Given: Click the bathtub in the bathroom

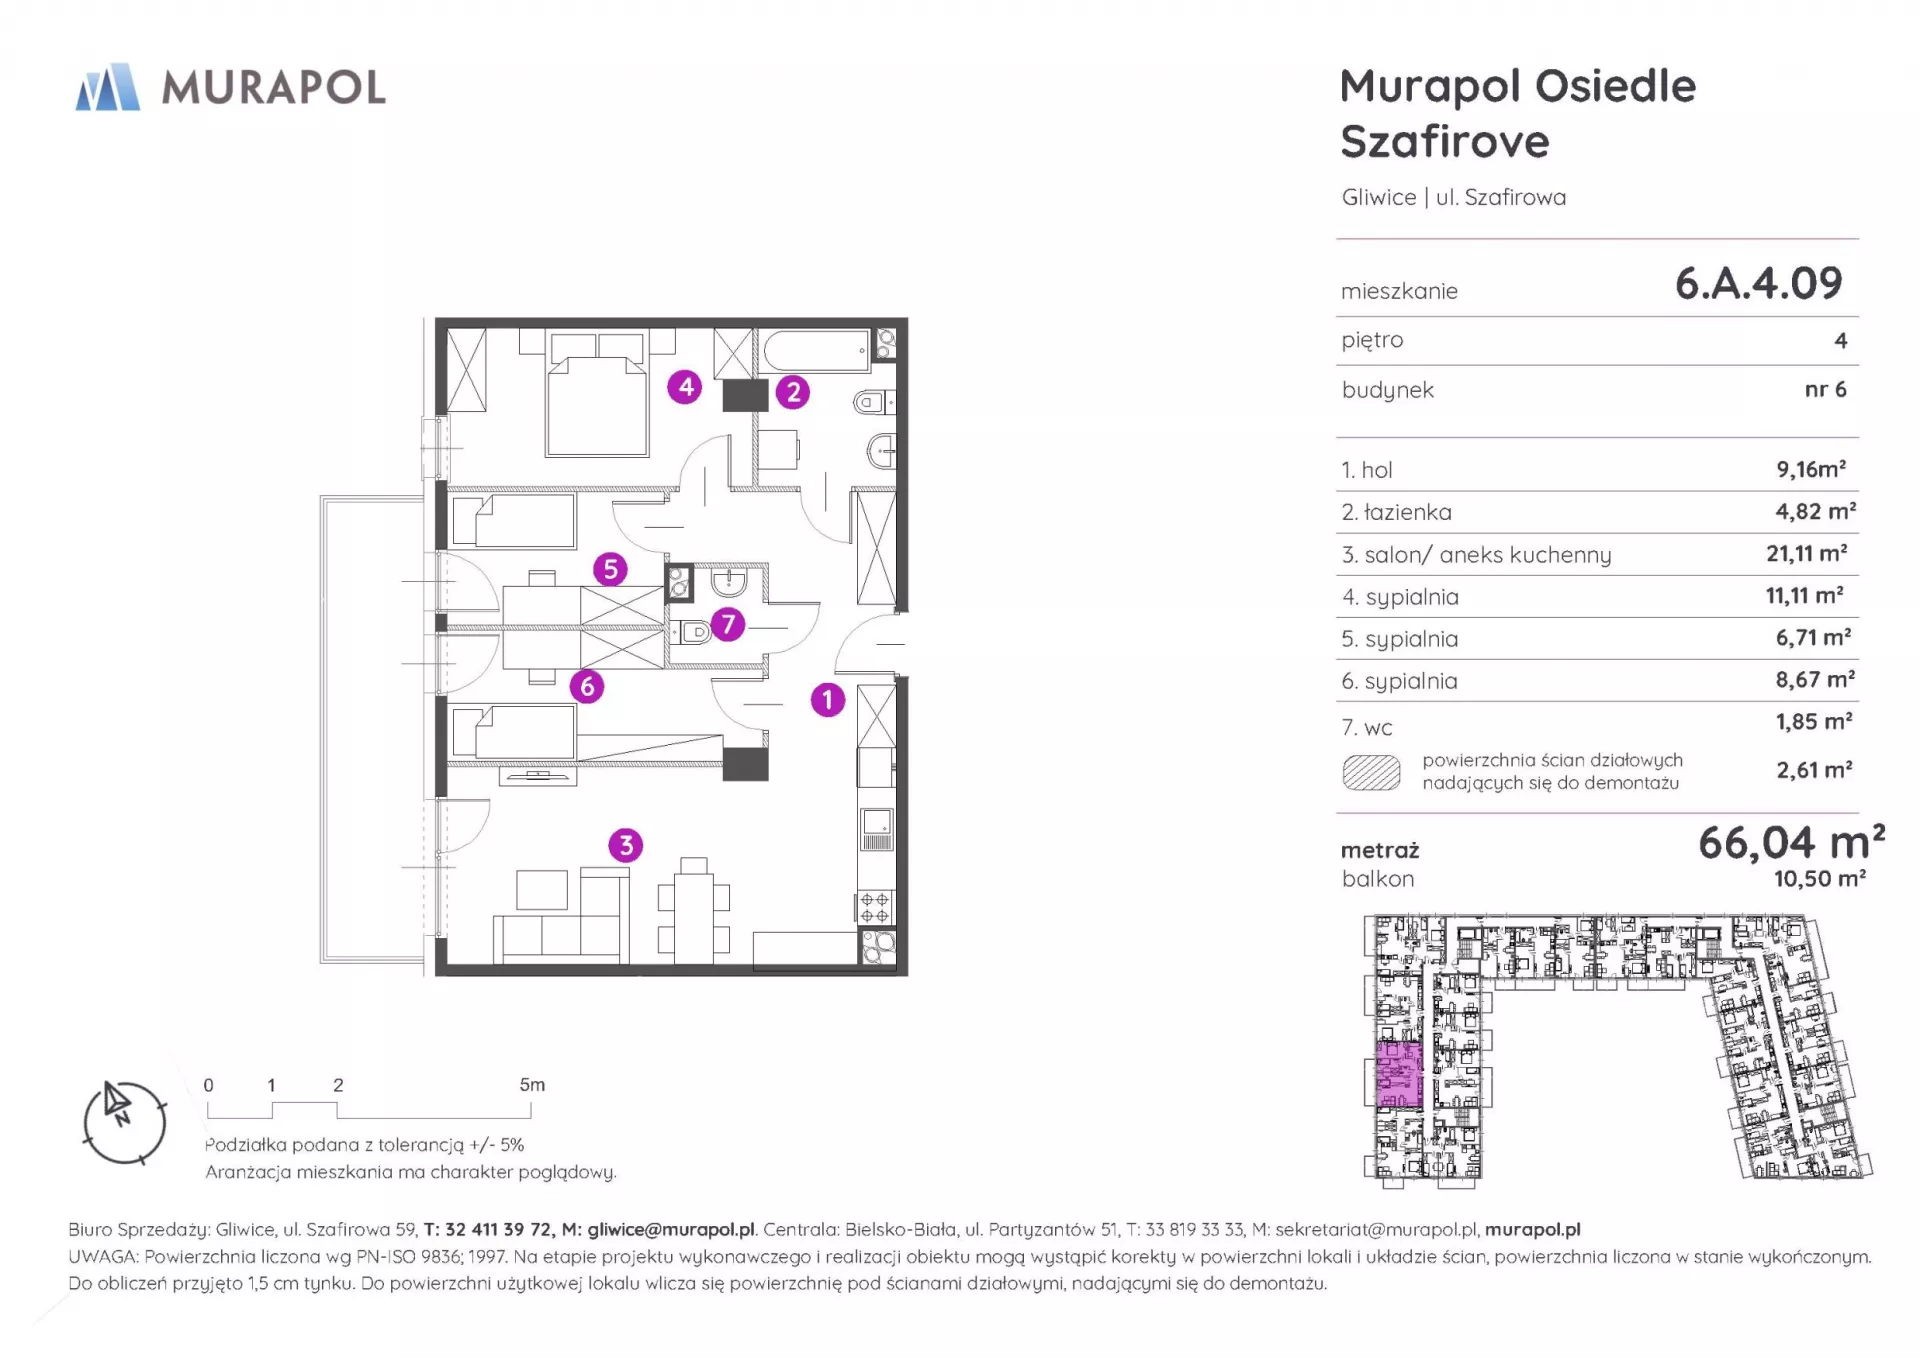Looking at the screenshot, I should pos(817,351).
